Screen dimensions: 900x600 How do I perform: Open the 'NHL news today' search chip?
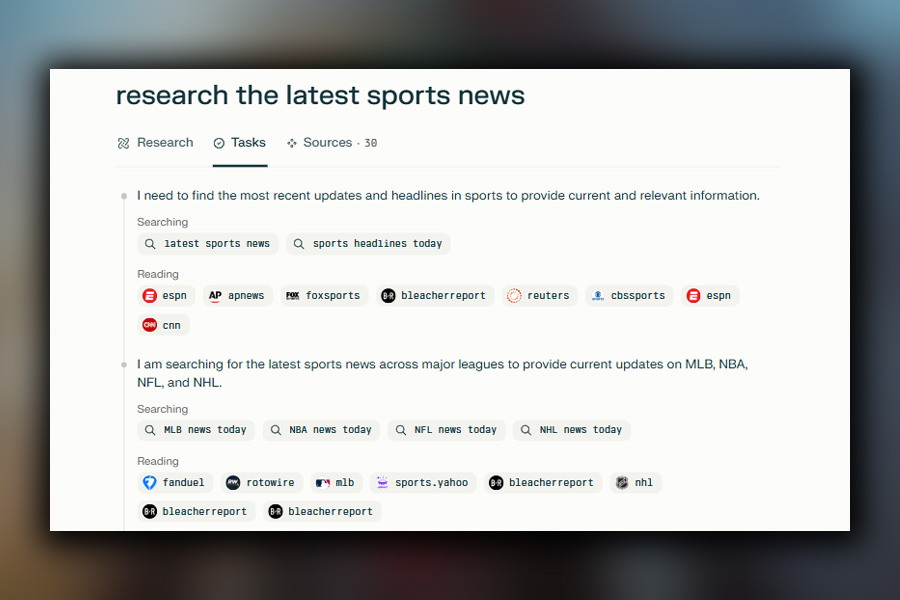(x=572, y=430)
